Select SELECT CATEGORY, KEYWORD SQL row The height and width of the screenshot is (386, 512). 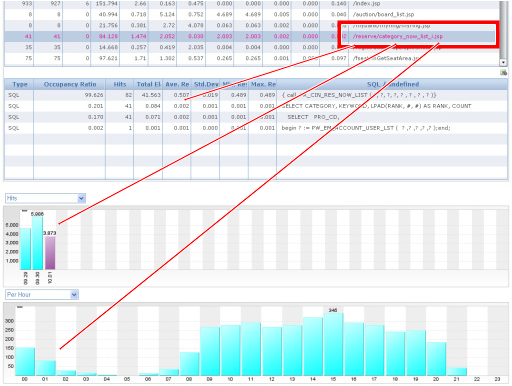[256, 106]
